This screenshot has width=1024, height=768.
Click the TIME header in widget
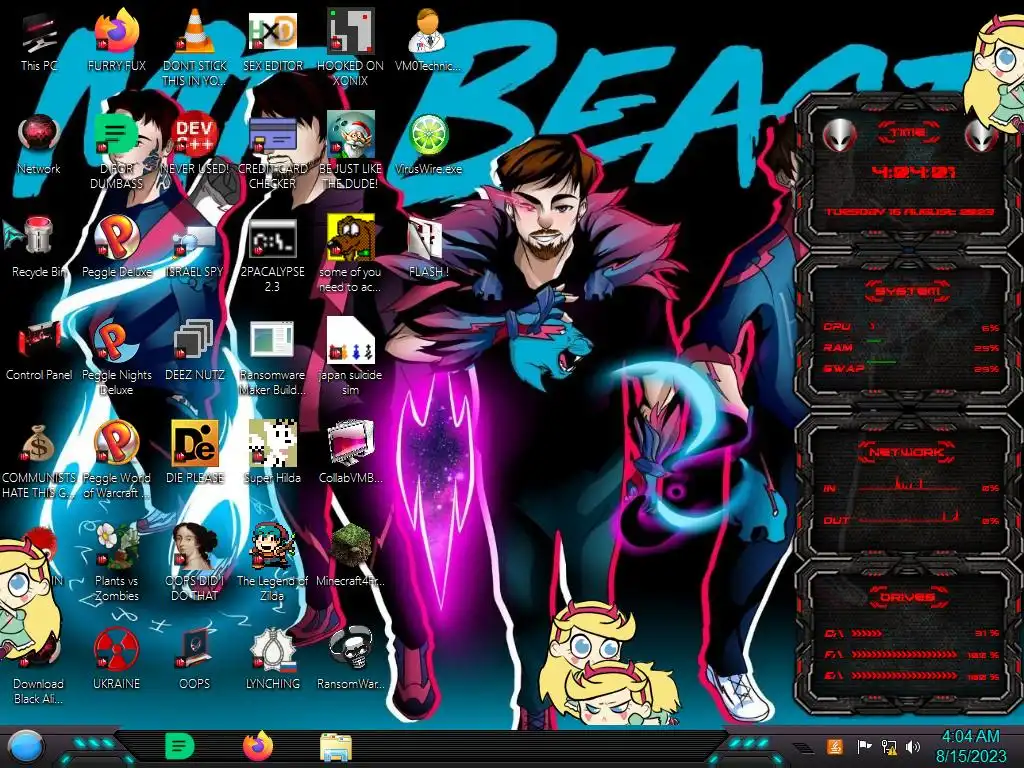(x=908, y=133)
